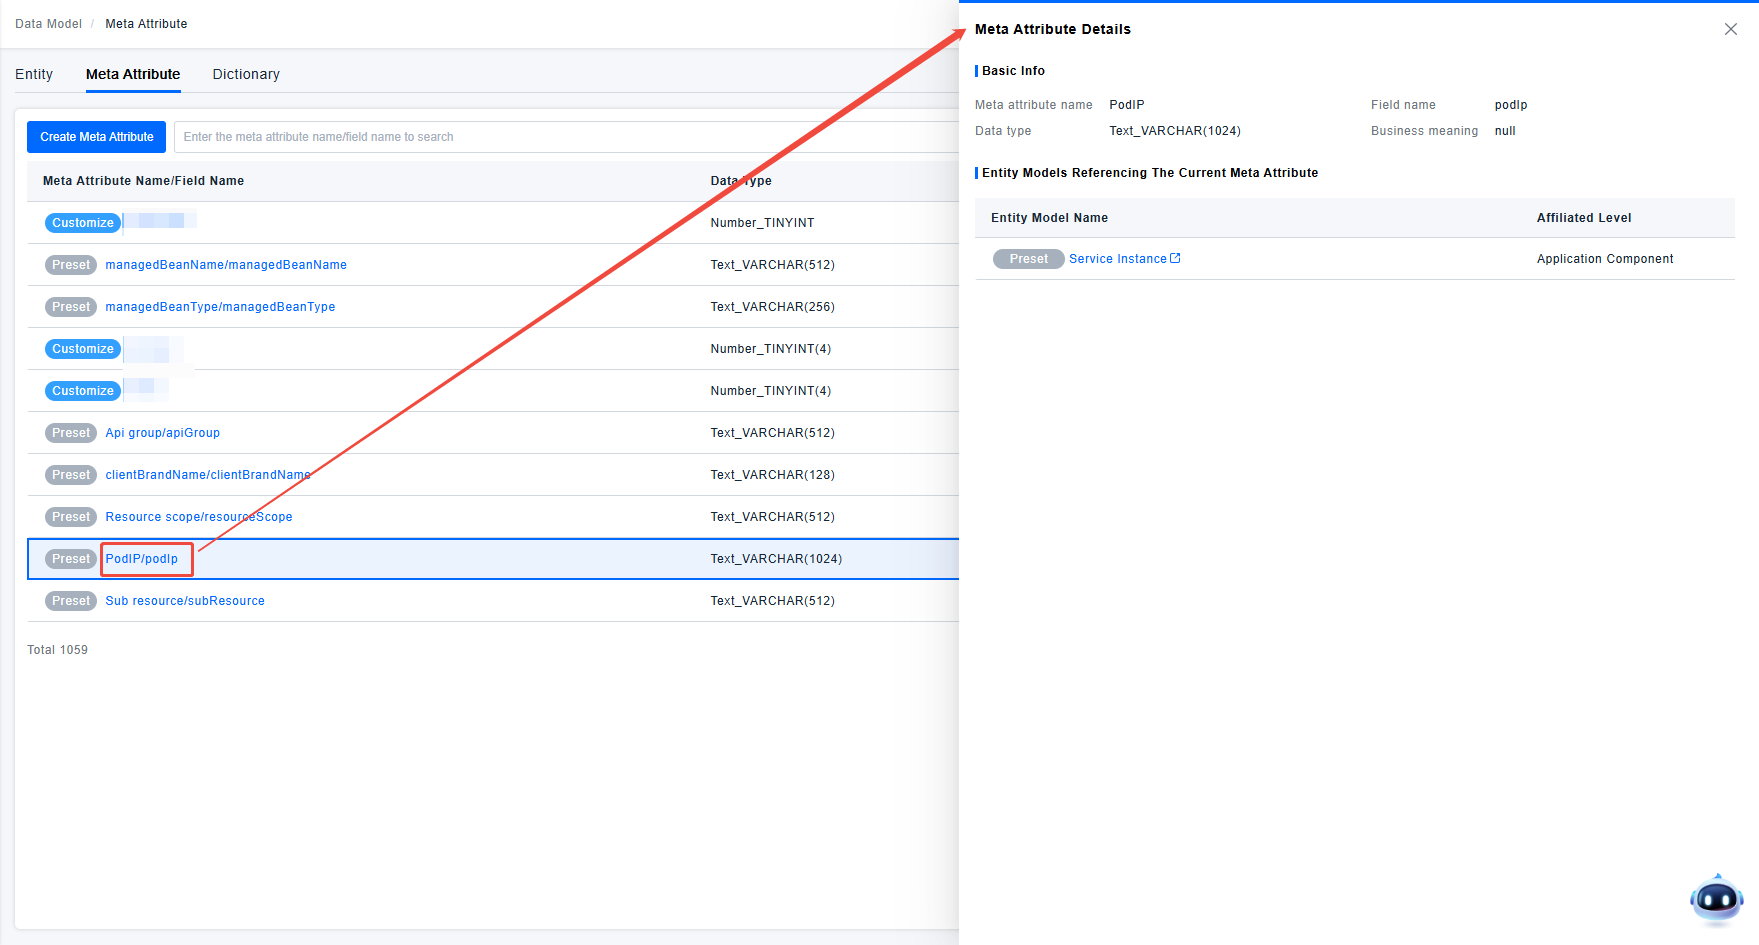Close the Meta Attribute Details panel
1759x945 pixels.
click(x=1730, y=29)
